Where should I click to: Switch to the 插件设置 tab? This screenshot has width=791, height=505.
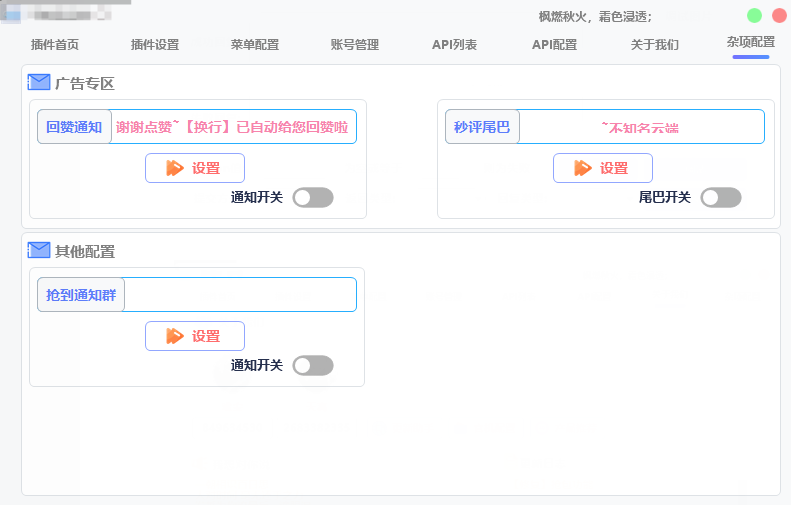[155, 45]
